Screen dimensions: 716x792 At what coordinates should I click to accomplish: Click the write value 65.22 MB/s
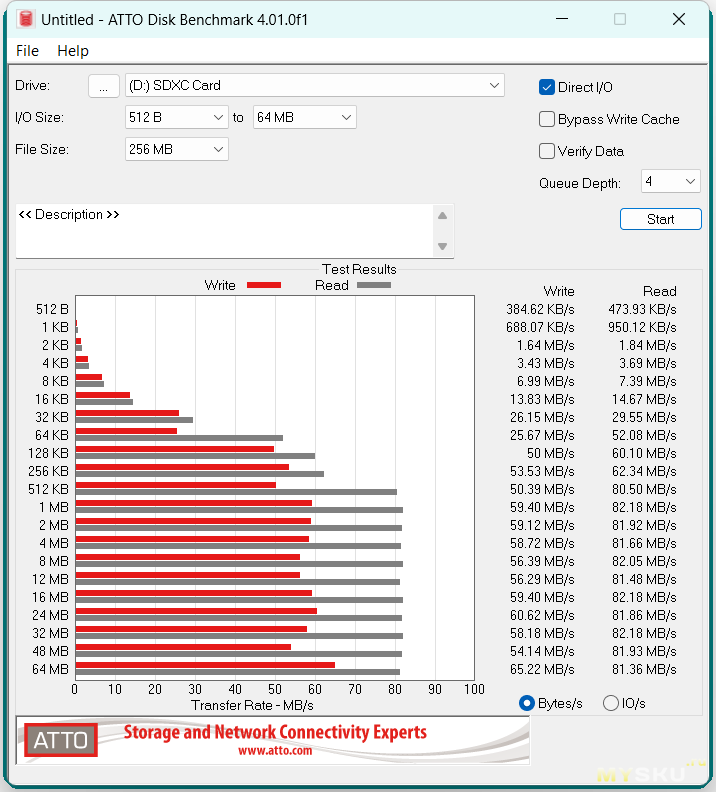point(542,670)
